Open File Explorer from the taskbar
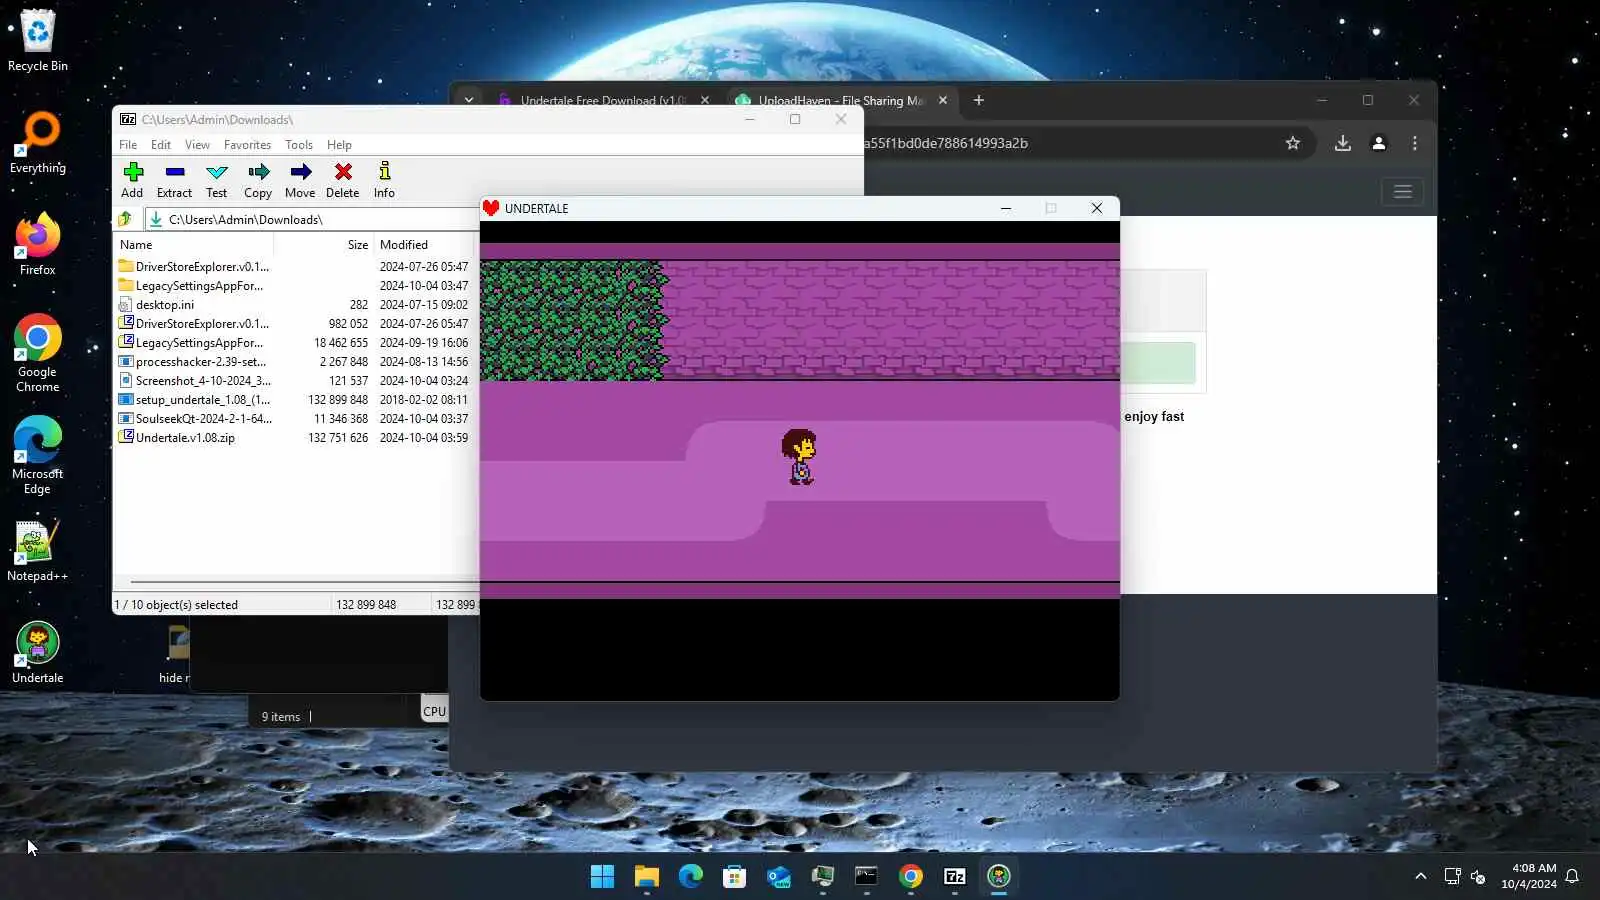This screenshot has height=900, width=1600. point(646,877)
